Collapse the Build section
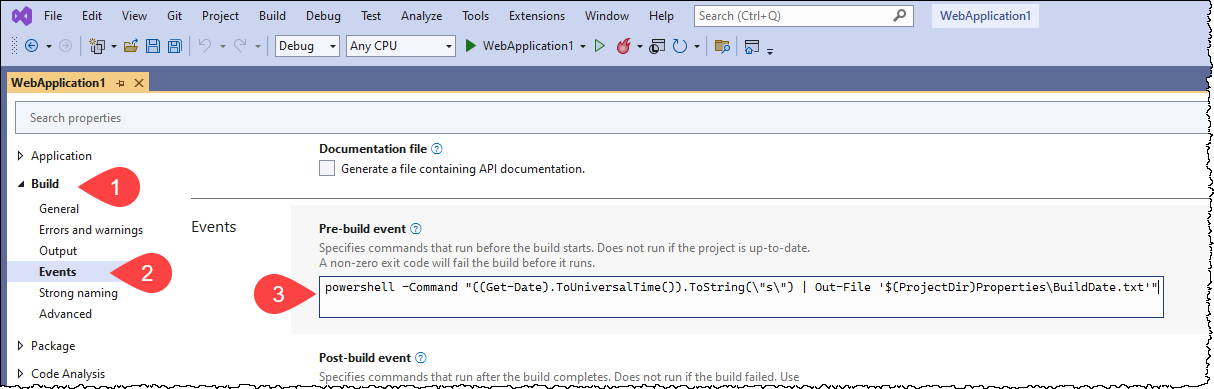 tap(21, 184)
